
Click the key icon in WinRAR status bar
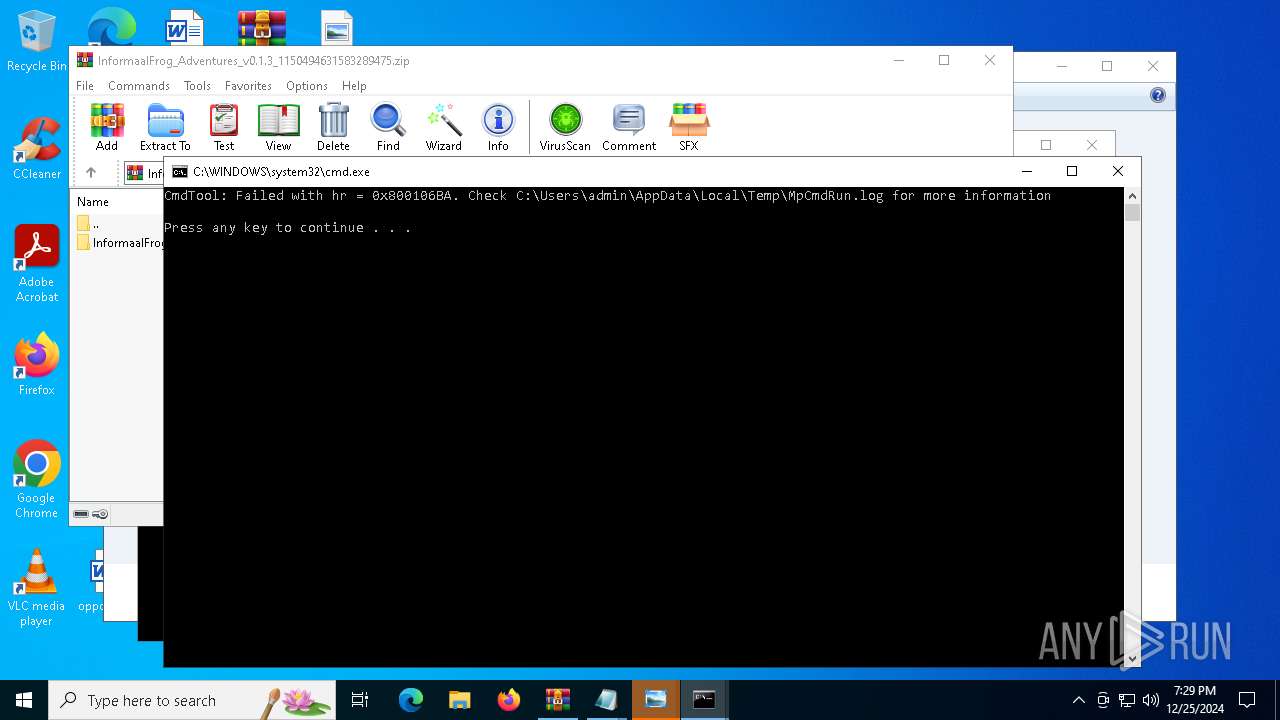pos(100,514)
